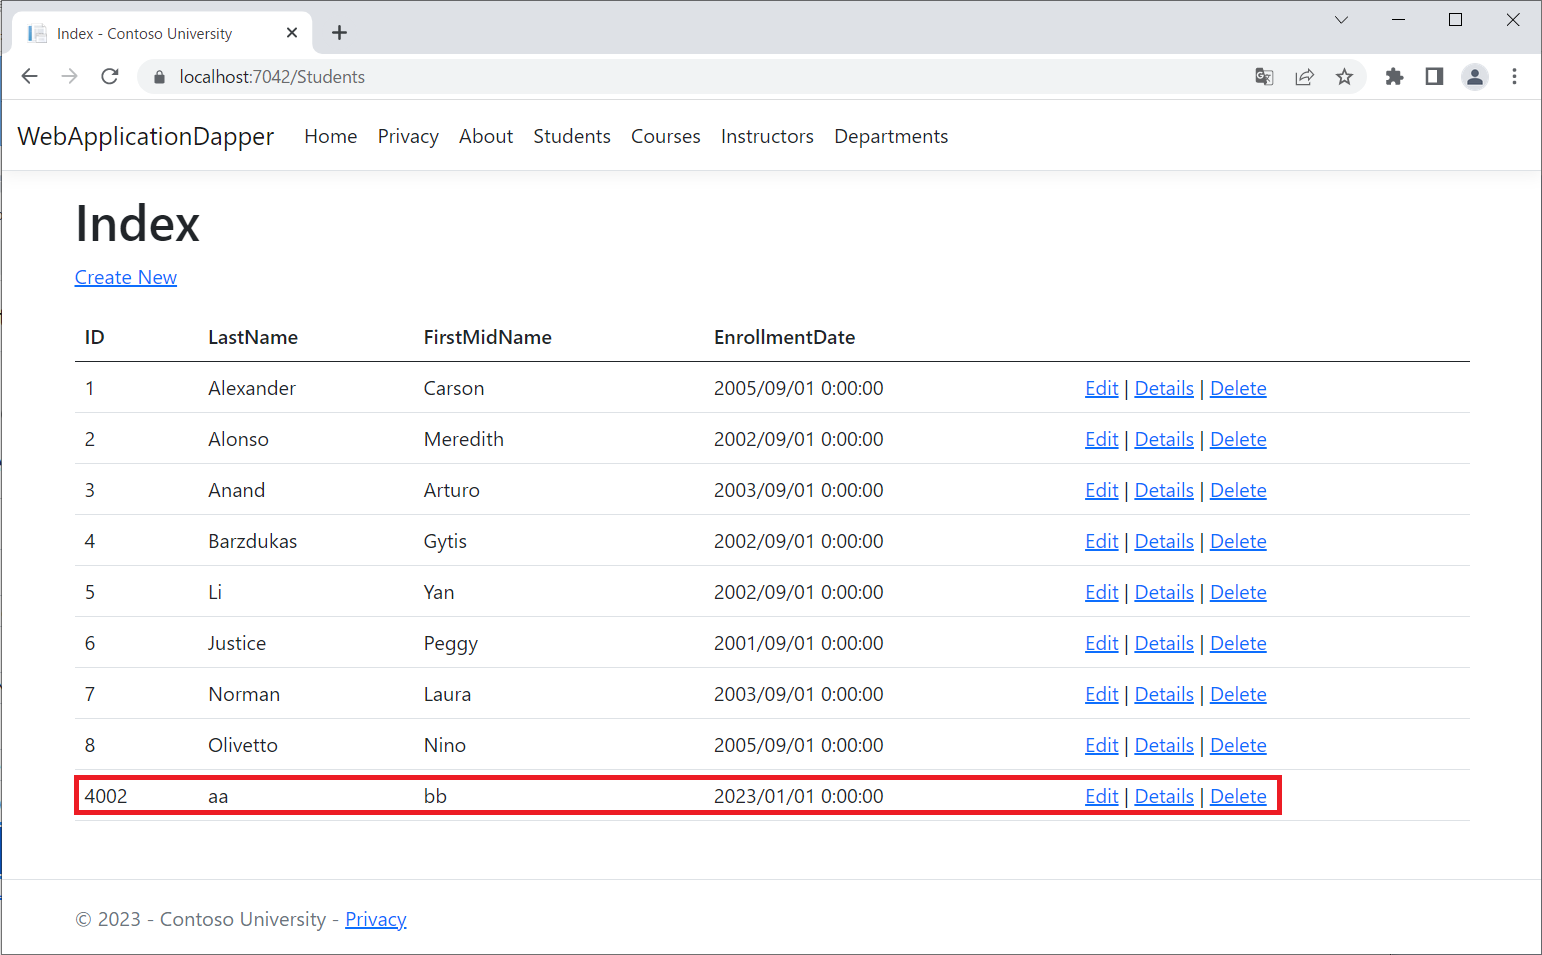Click the share page icon
Viewport: 1542px width, 955px height.
[x=1304, y=77]
